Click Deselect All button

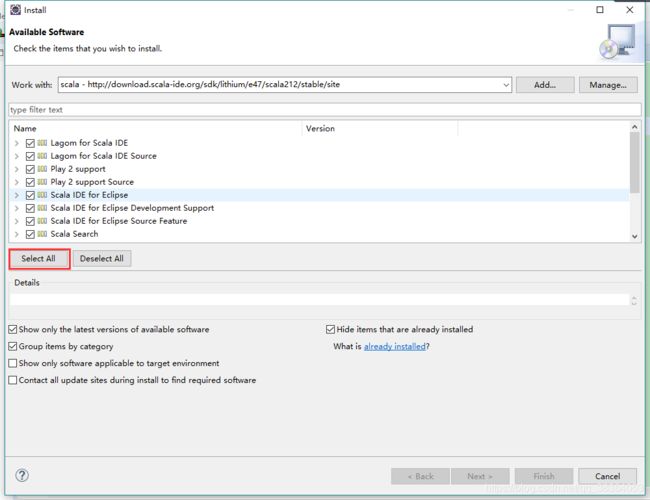click(x=102, y=259)
